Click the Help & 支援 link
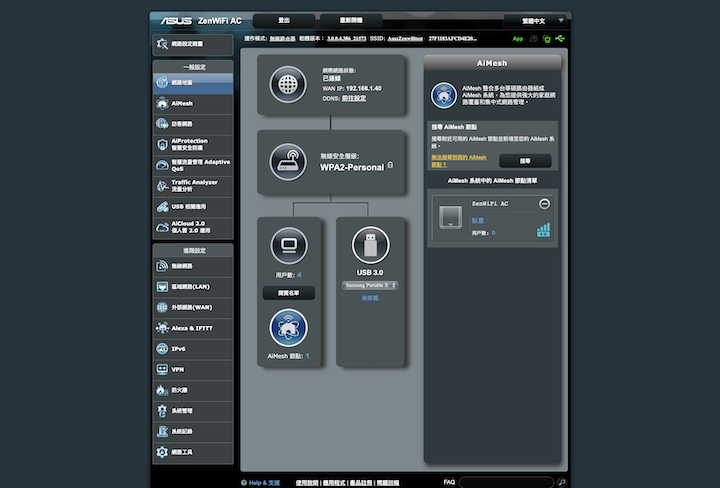 [260, 482]
